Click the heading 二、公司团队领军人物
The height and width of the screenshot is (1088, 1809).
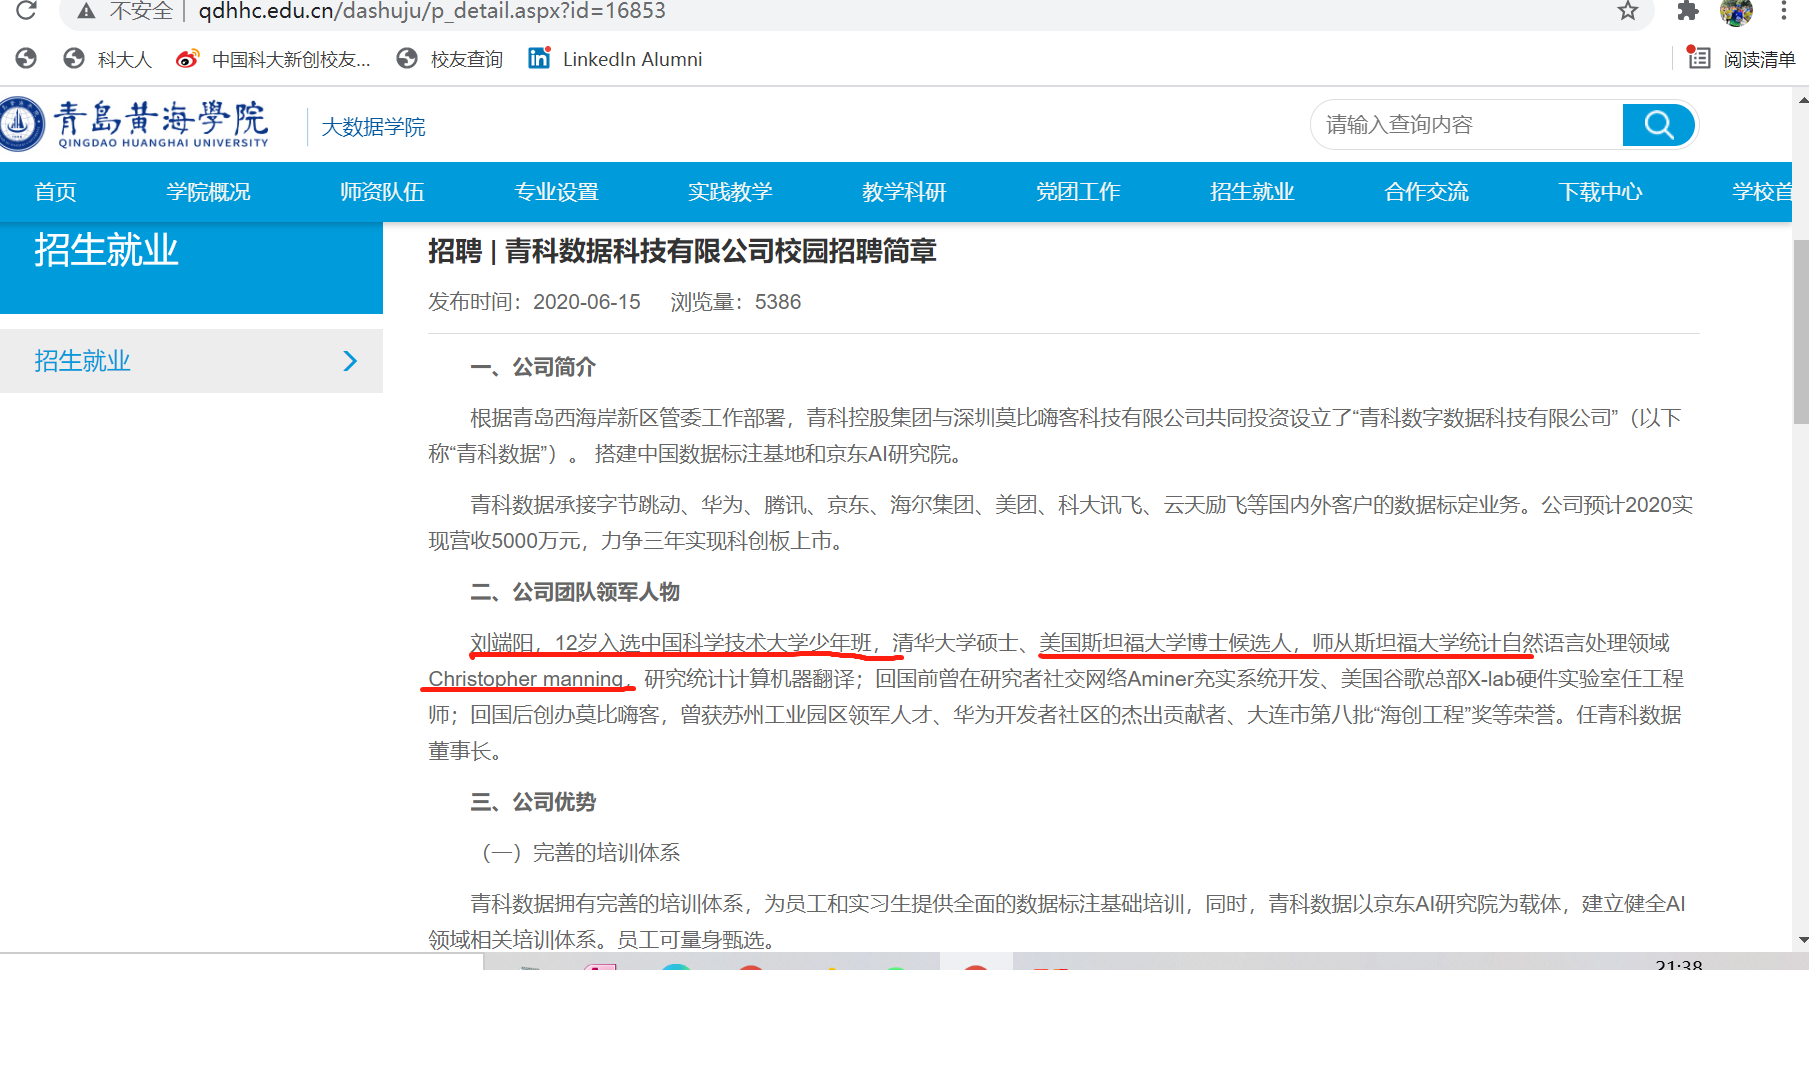click(575, 592)
